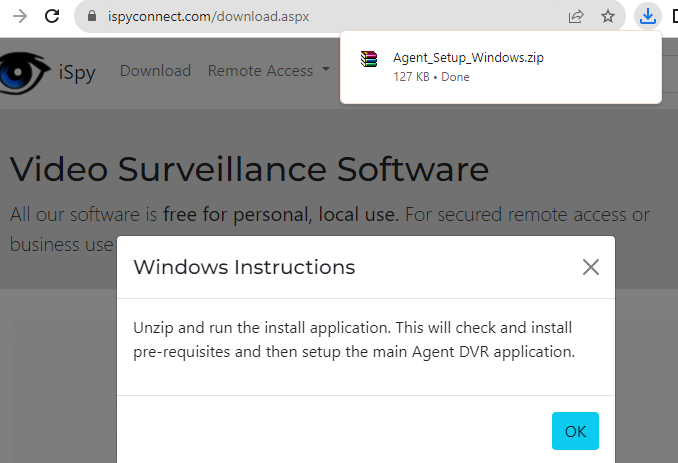Open the browser downloads toolbar icon

(648, 16)
